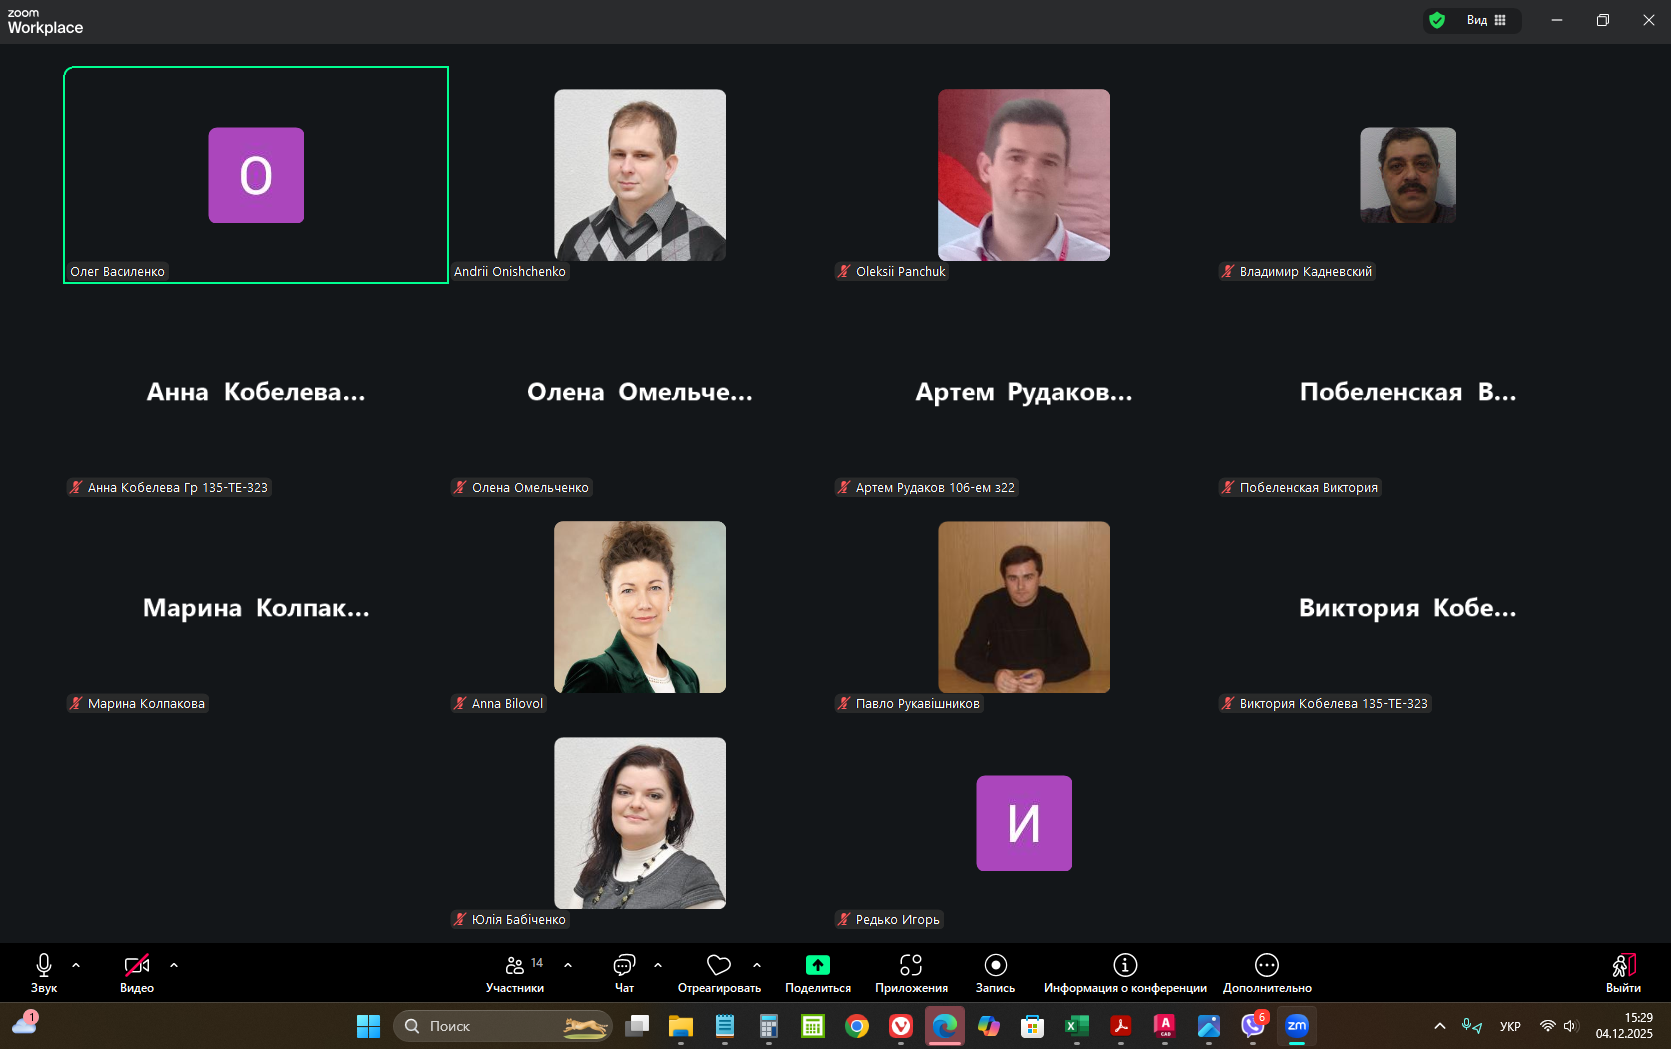1671x1049 pixels.
Task: Open conference information
Action: point(1124,973)
